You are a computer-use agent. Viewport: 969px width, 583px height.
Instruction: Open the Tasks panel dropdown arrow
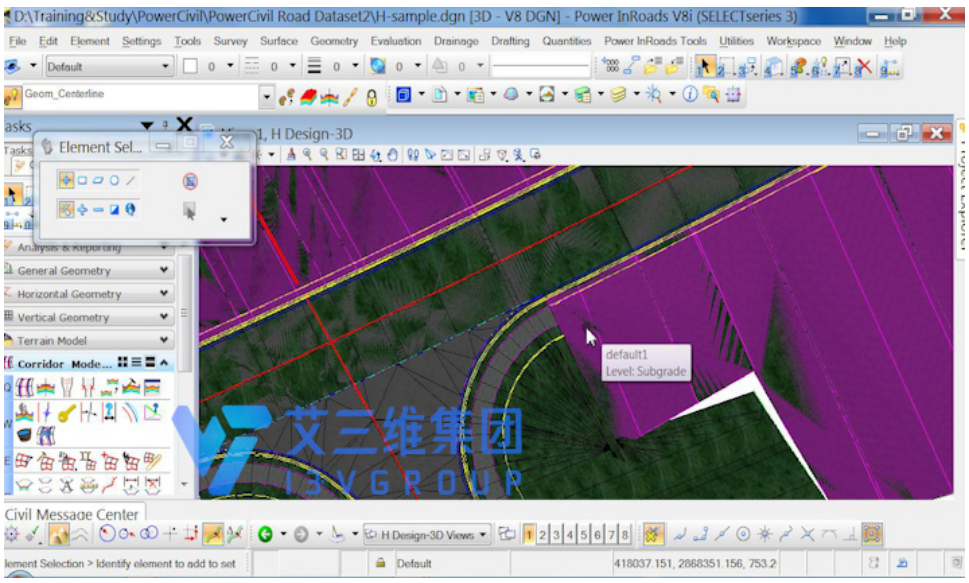point(147,126)
